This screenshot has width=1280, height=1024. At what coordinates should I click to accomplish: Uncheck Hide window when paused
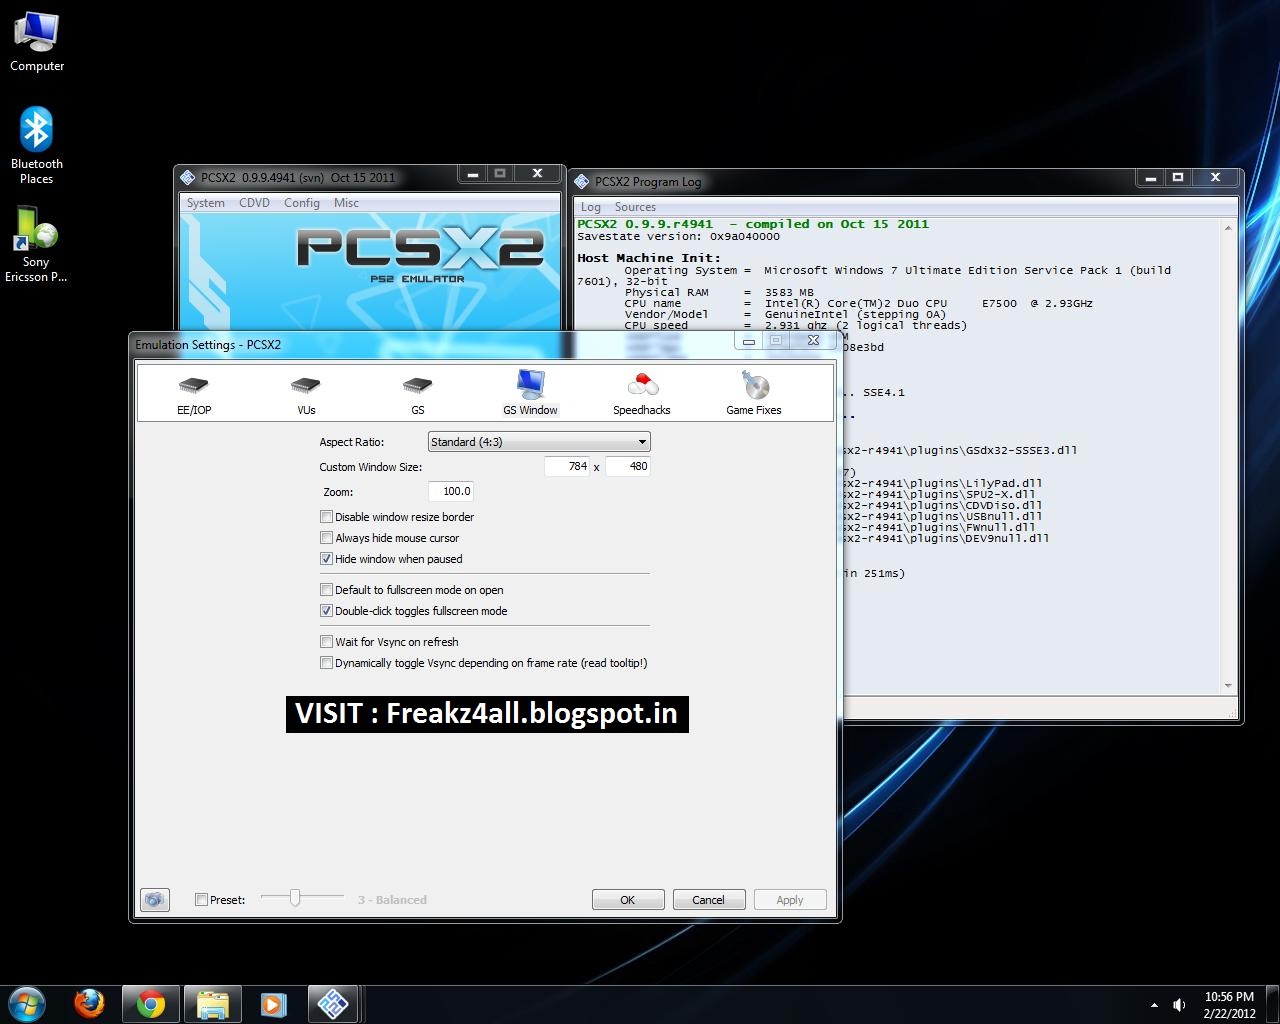(326, 559)
